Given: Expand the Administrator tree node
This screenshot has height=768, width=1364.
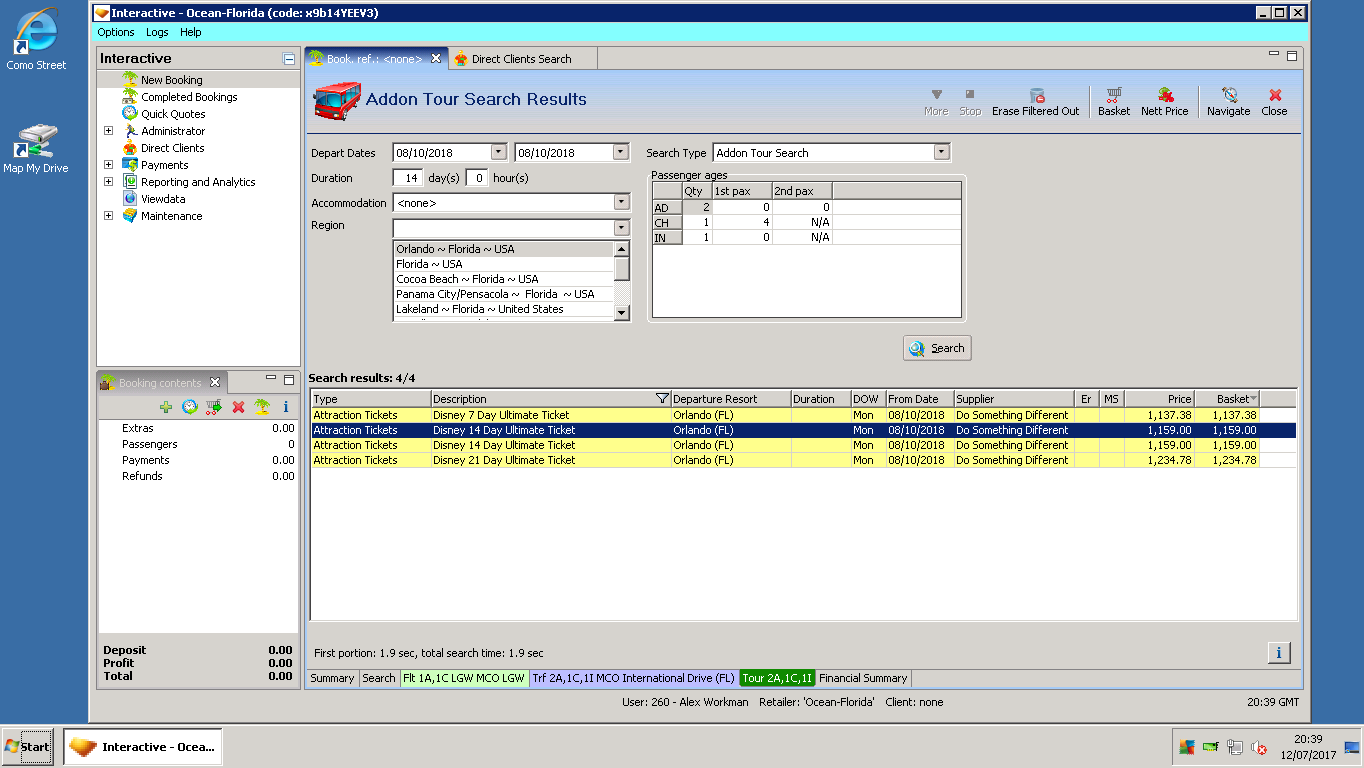Looking at the screenshot, I should (109, 131).
